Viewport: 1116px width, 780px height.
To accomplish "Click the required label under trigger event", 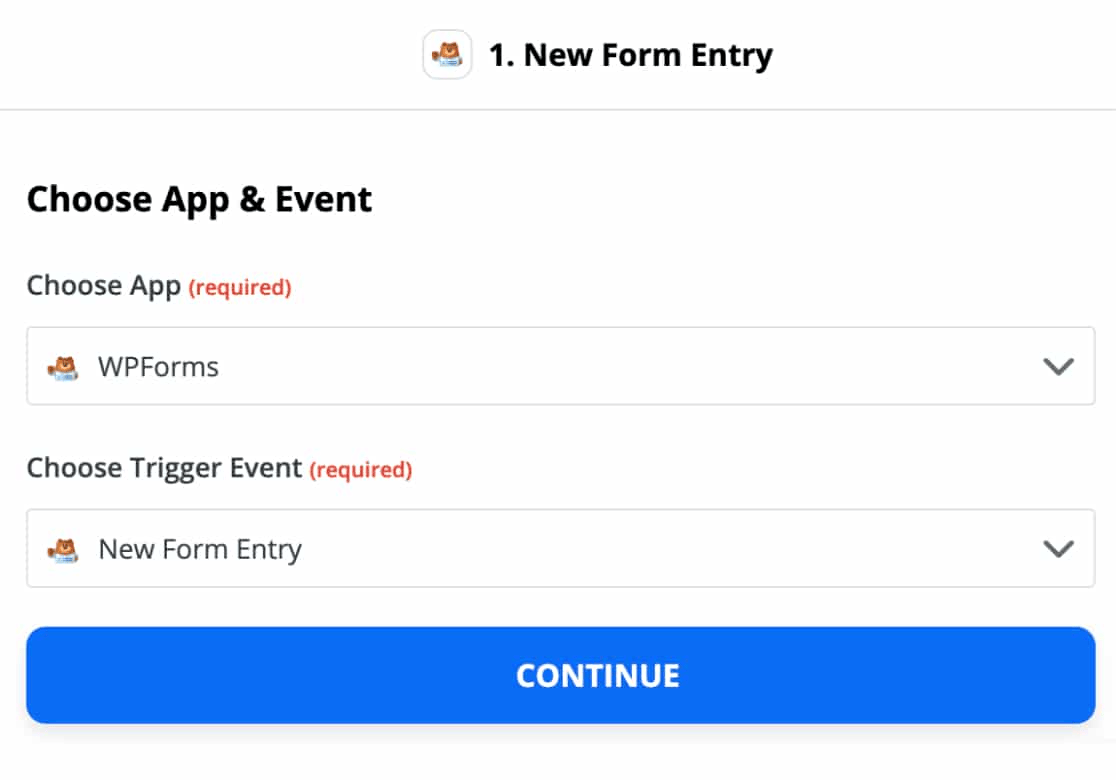I will point(361,470).
